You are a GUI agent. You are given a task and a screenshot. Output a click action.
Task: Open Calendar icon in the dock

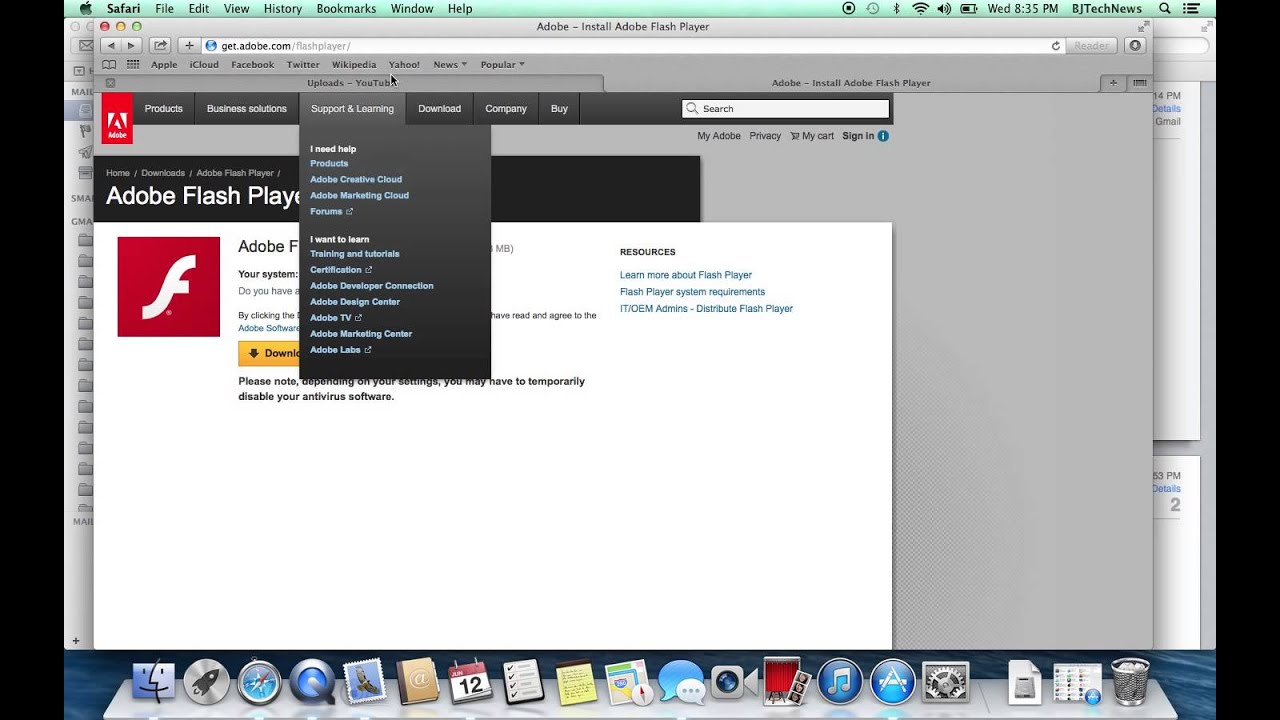469,683
